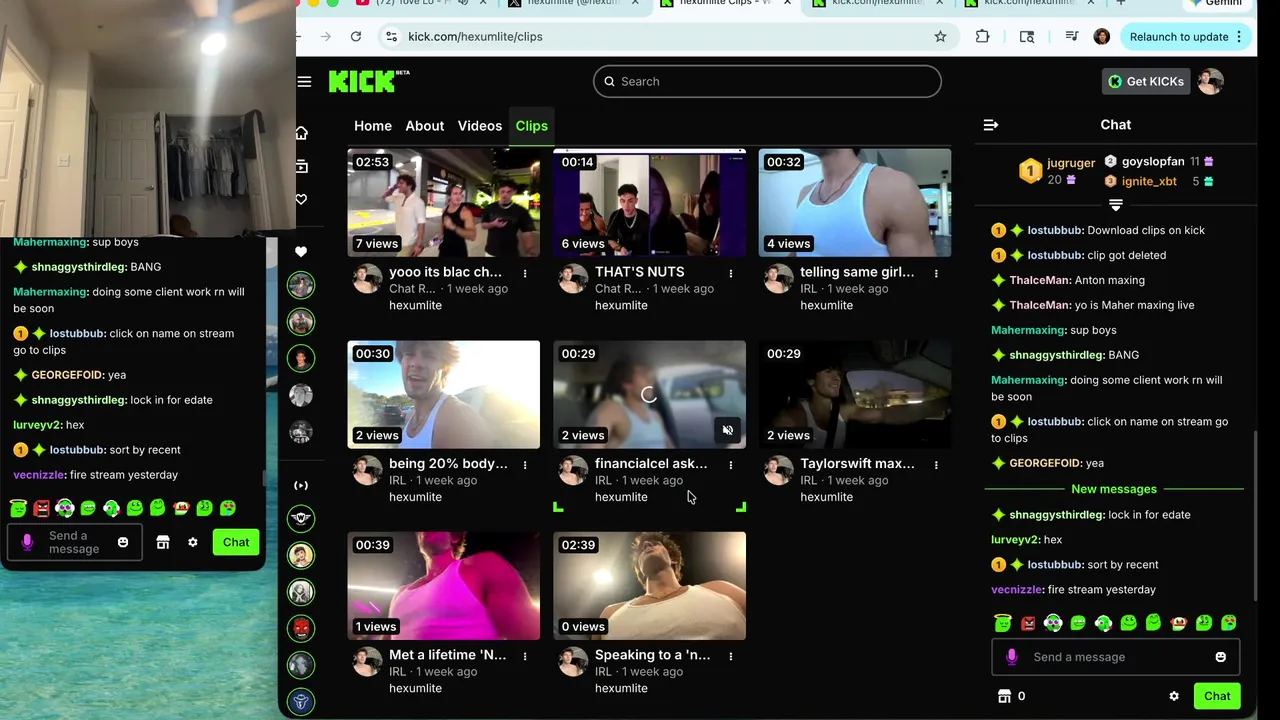Play the 'telling same girl...' clip thumbnail
The height and width of the screenshot is (720, 1280).
coord(855,202)
